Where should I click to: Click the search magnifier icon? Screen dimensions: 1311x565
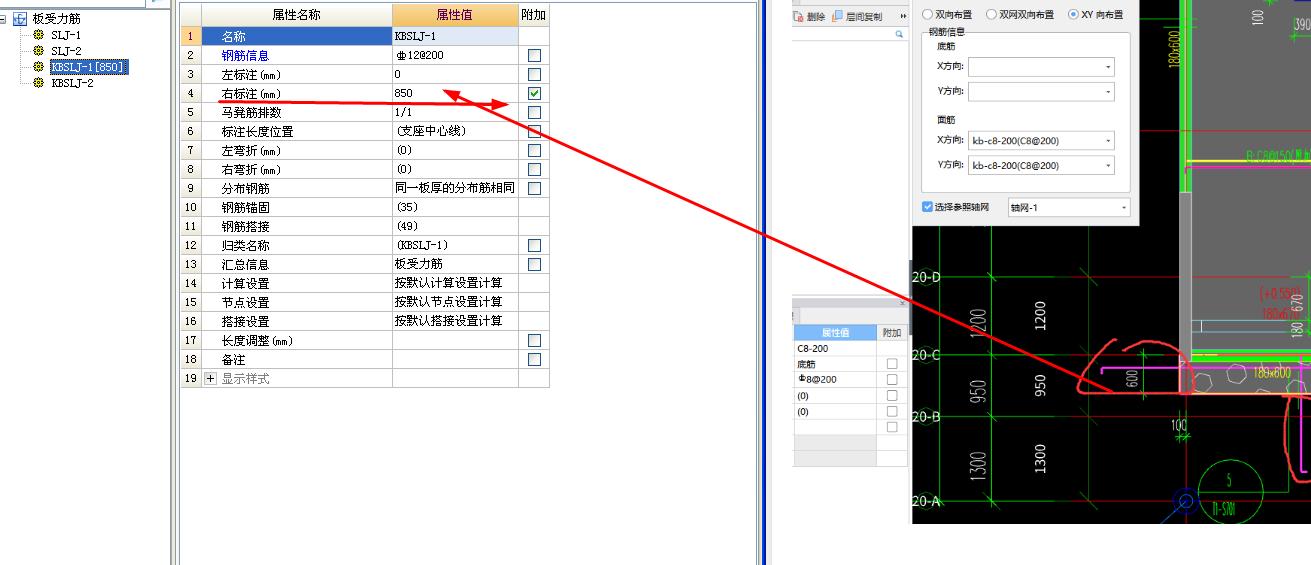tap(899, 34)
